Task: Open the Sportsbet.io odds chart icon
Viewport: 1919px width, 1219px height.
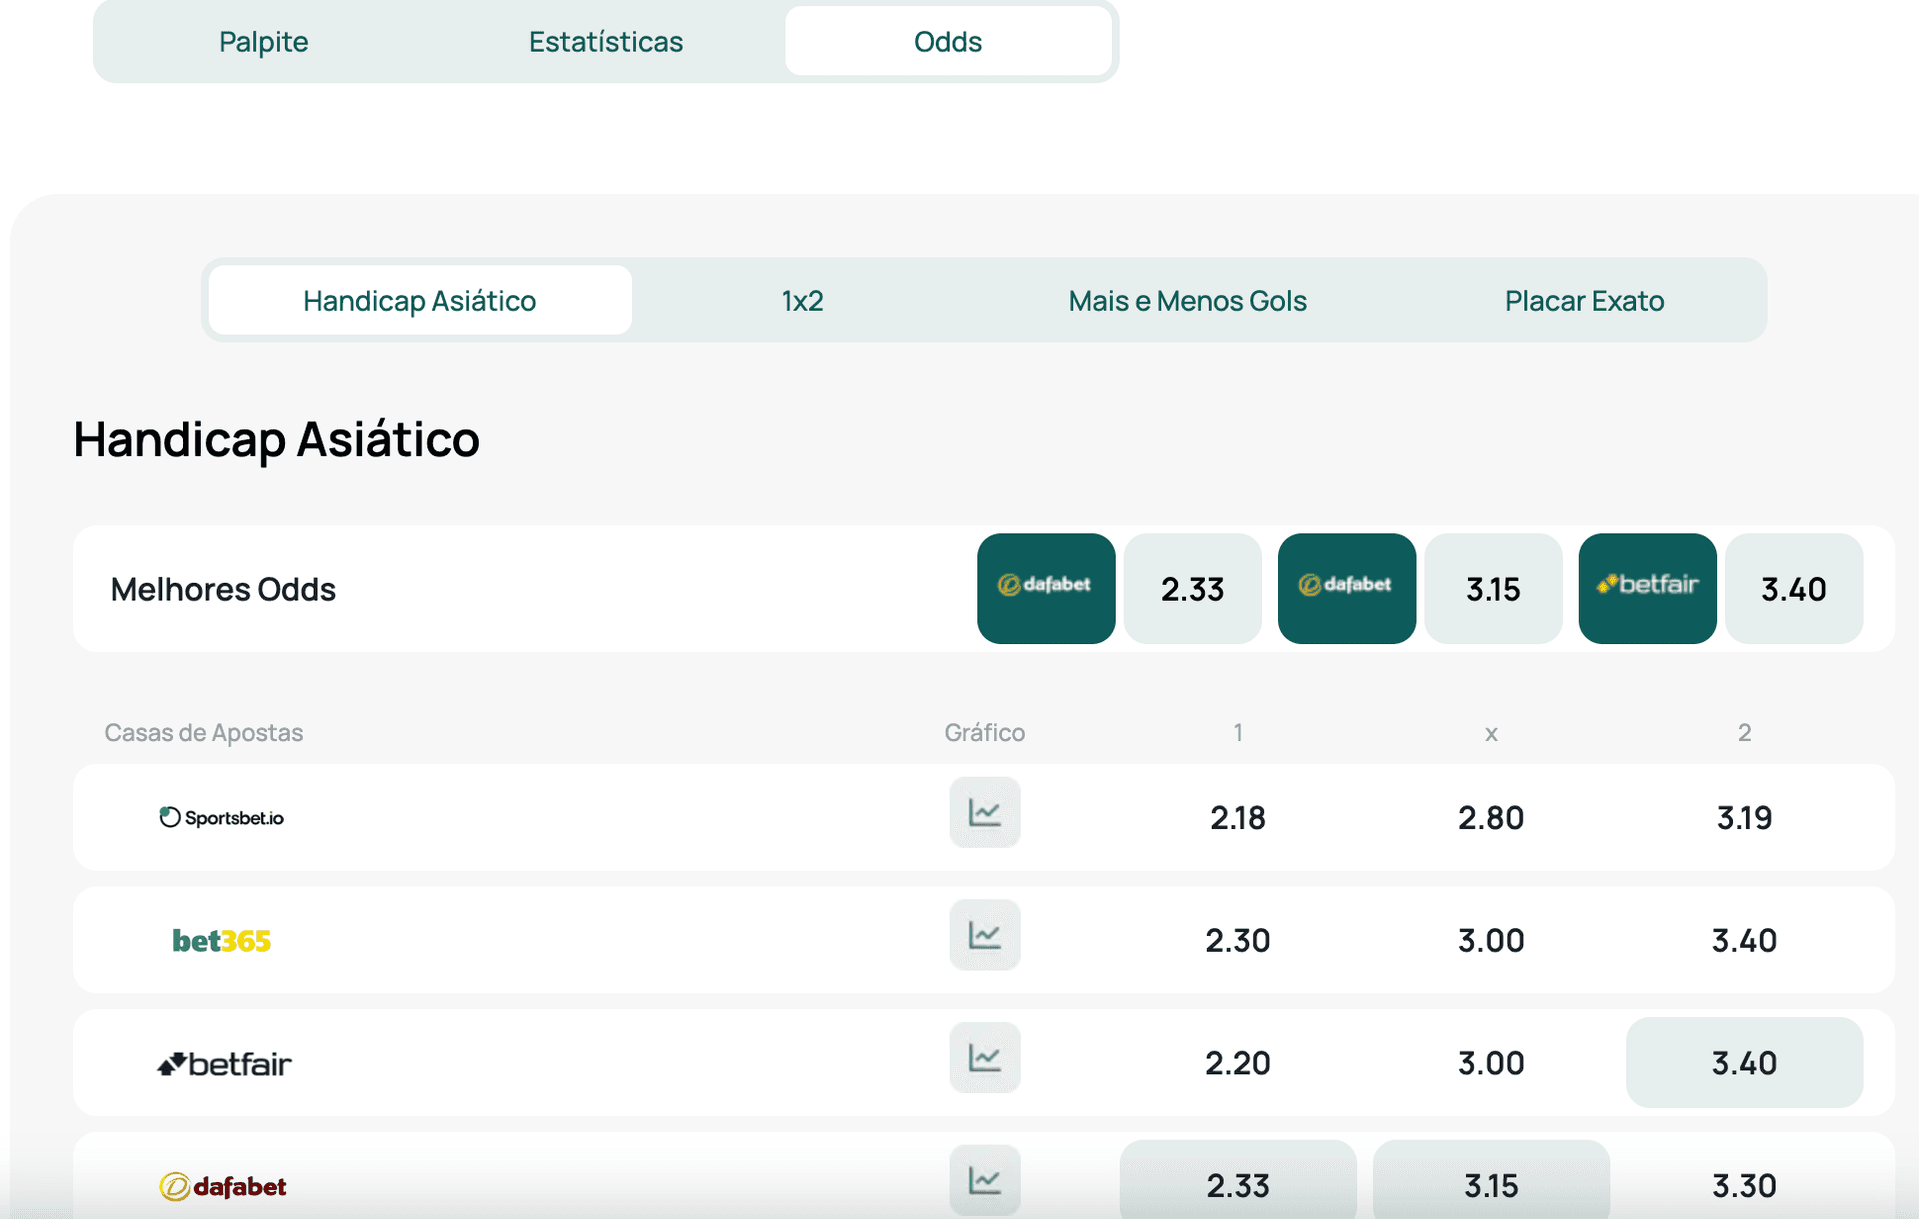Action: click(x=985, y=812)
